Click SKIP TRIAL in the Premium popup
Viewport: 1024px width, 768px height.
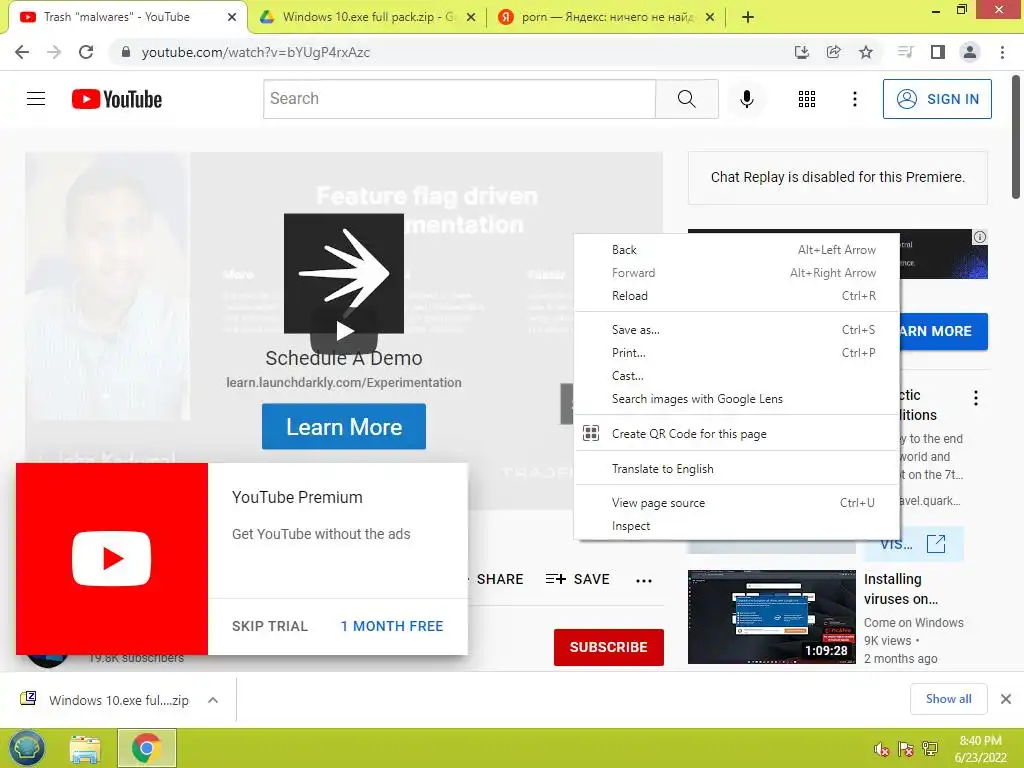270,626
